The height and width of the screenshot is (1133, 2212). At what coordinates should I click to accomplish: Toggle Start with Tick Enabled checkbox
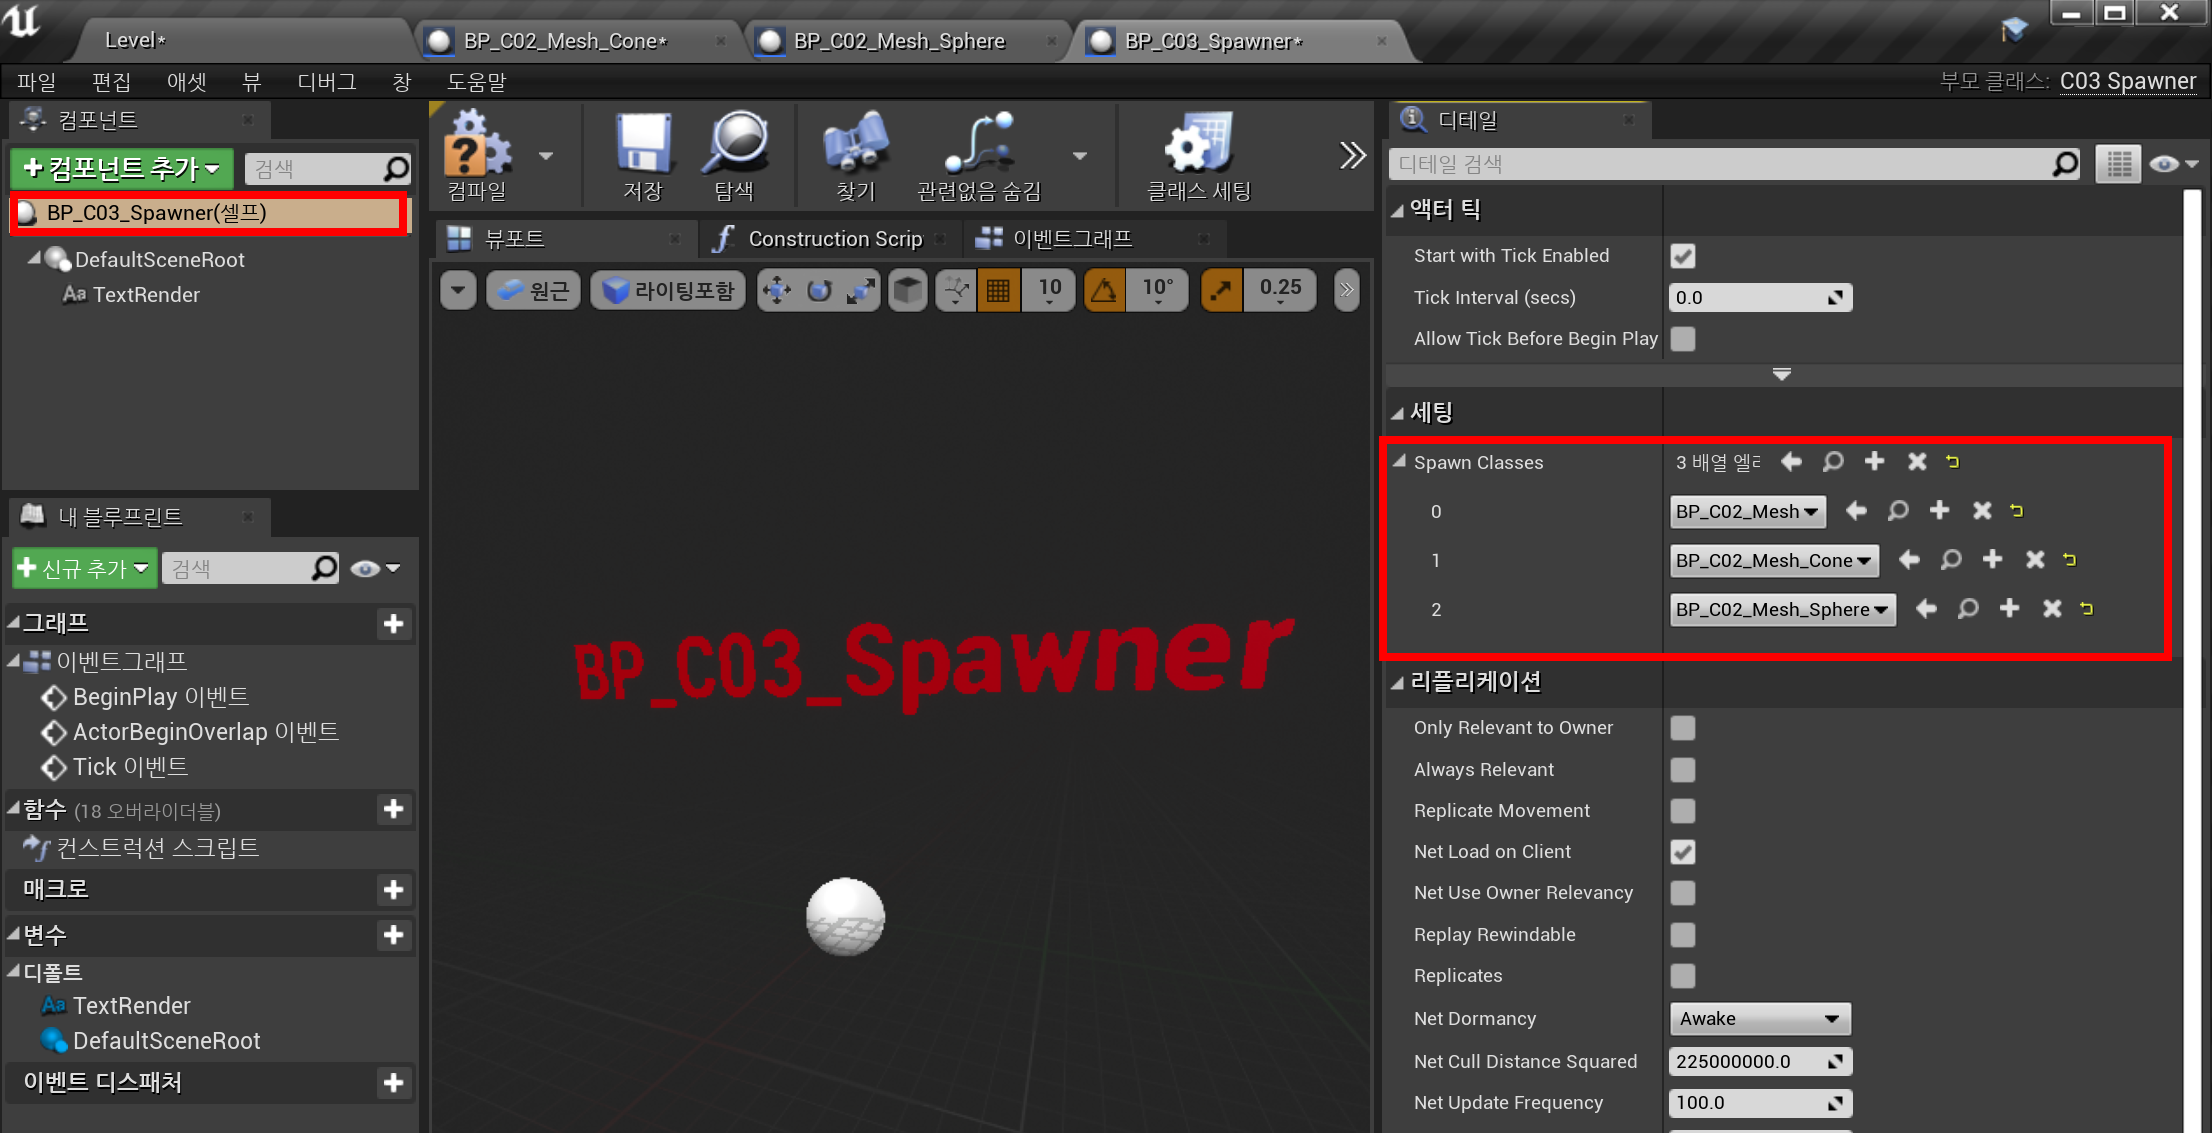(1683, 256)
